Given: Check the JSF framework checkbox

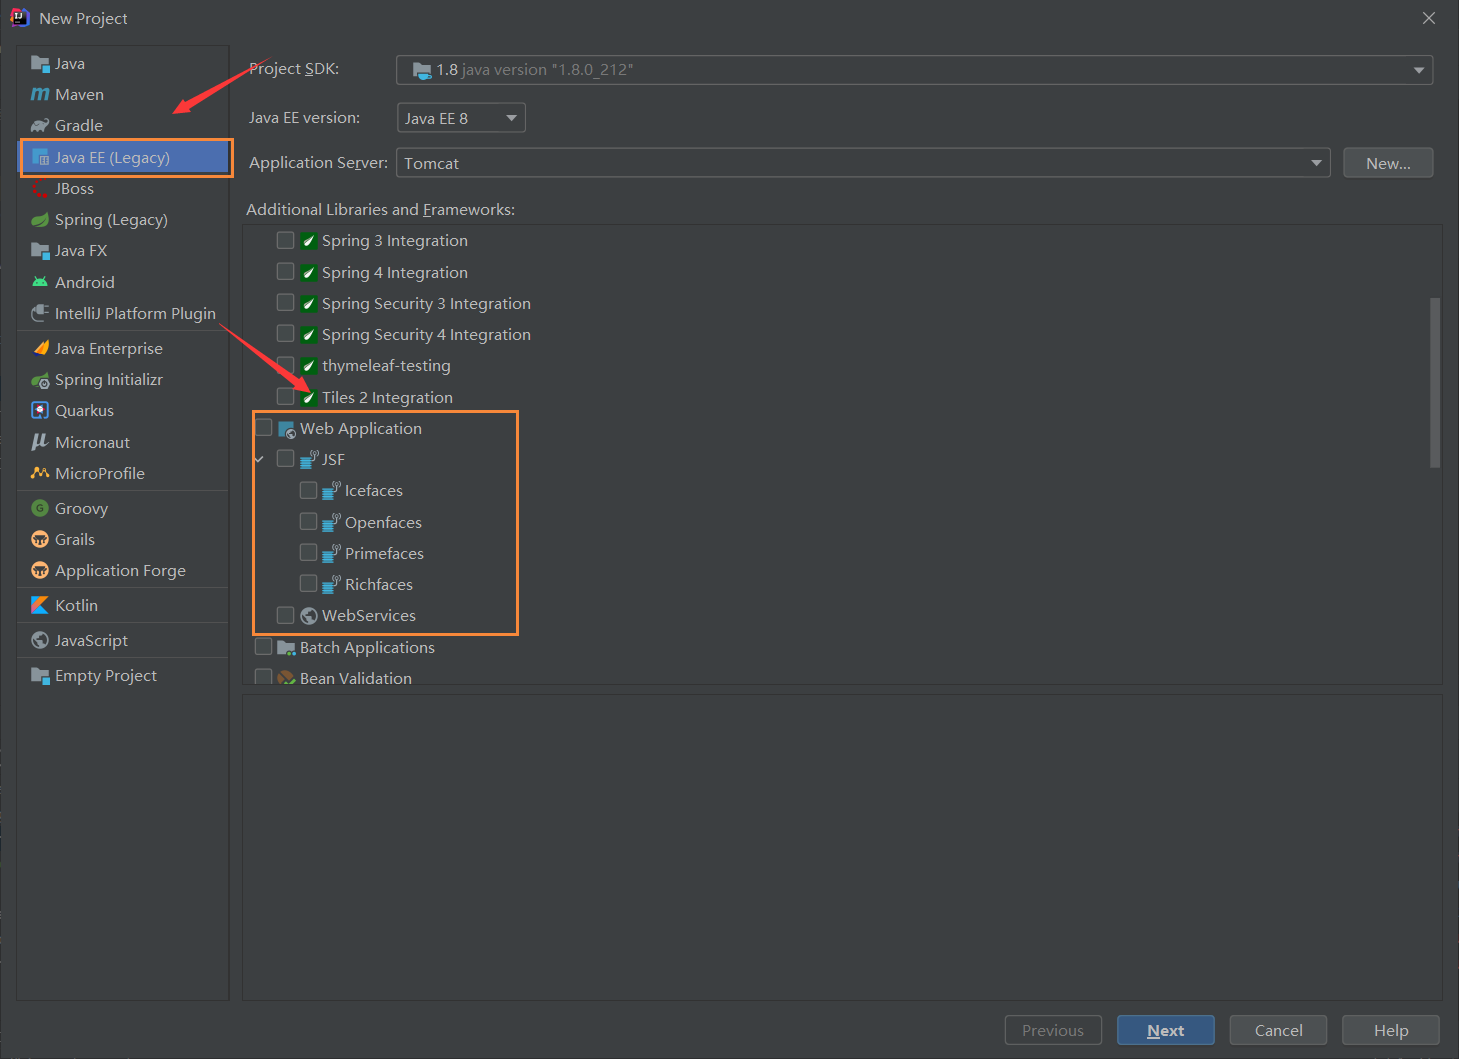Looking at the screenshot, I should (x=285, y=459).
